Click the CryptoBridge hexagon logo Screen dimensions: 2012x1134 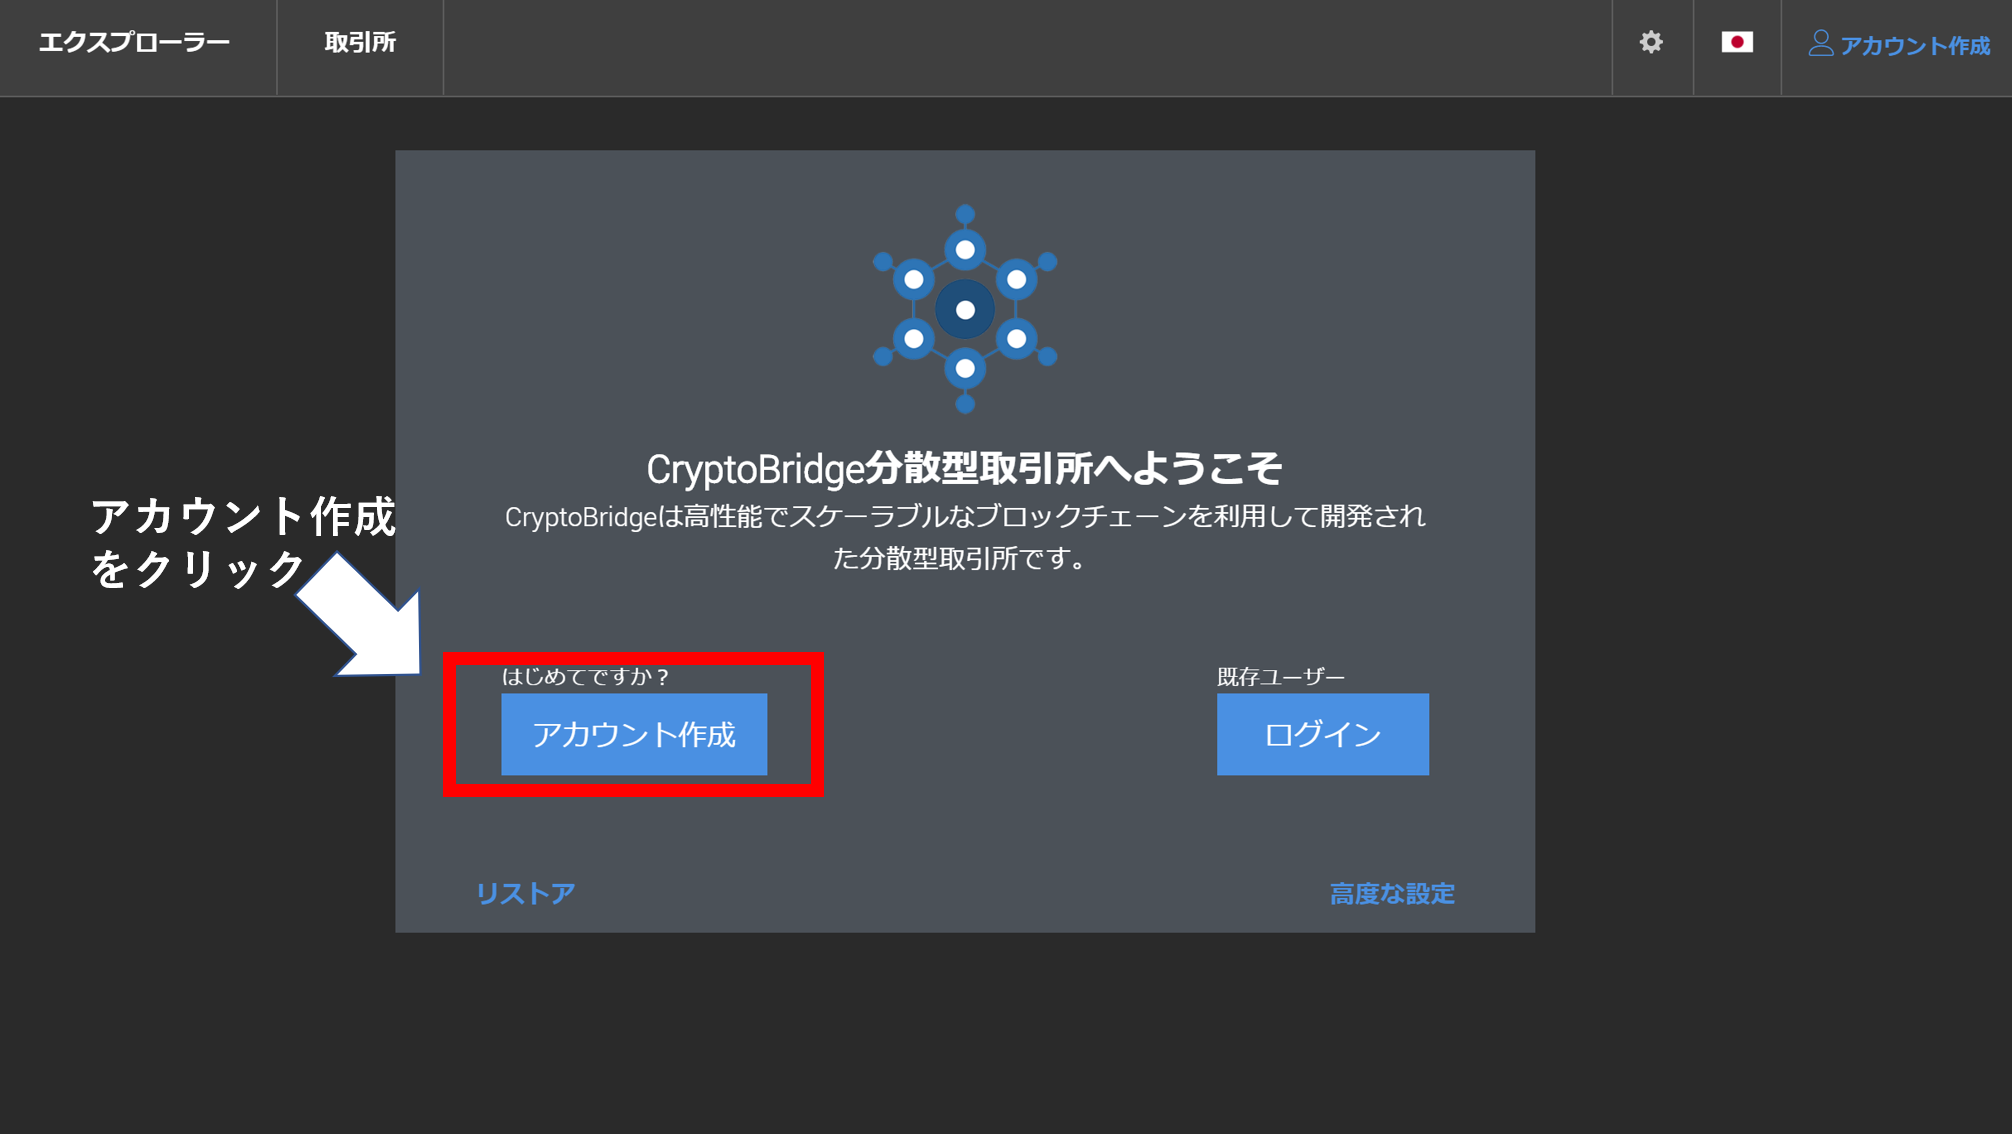[x=965, y=309]
